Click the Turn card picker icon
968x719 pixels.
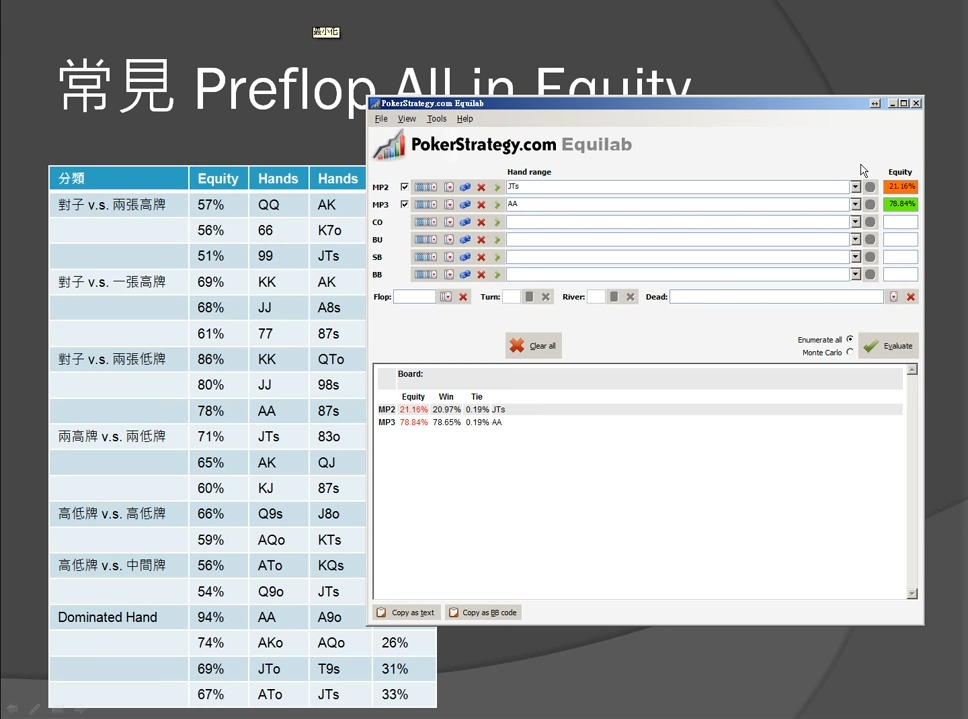529,297
